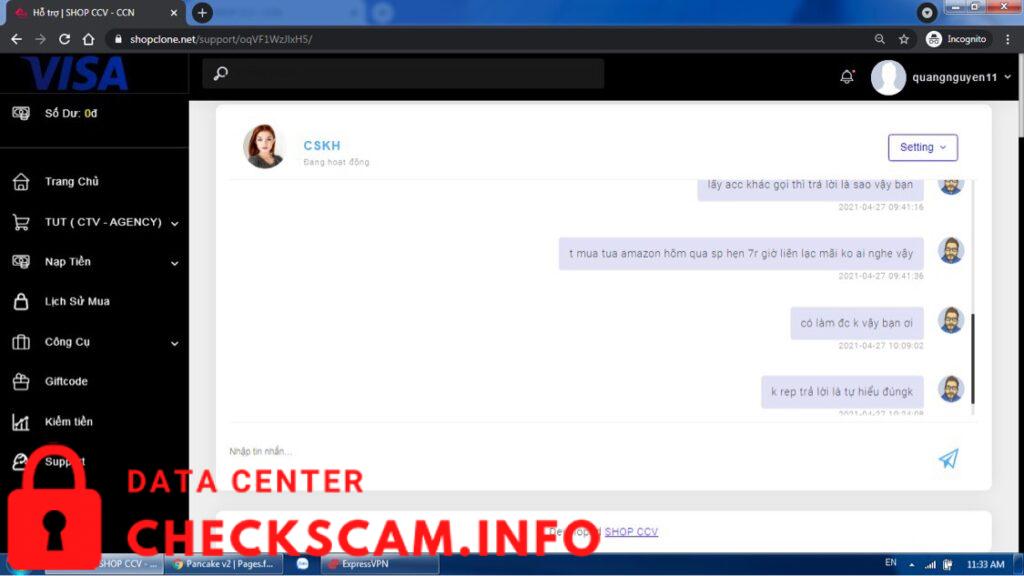1024x576 pixels.
Task: Expand the Công Cụ chevron
Action: click(174, 344)
